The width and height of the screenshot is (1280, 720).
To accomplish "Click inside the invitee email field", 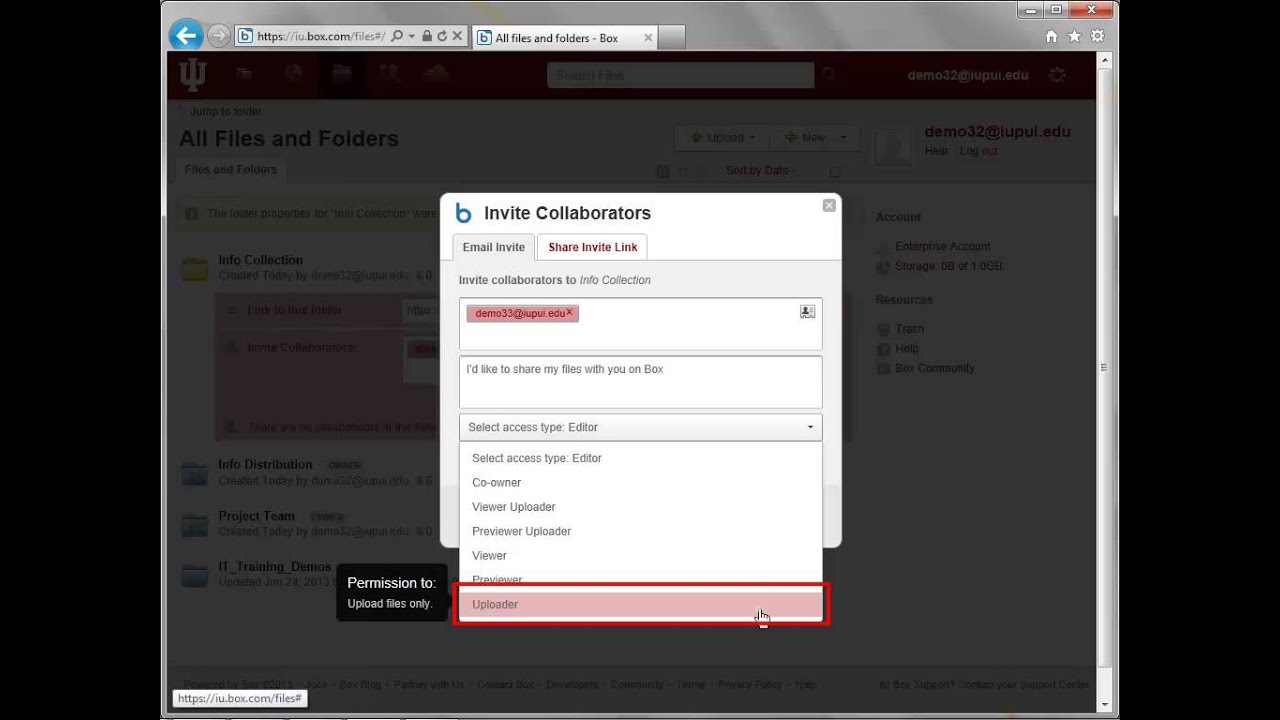I will click(x=641, y=324).
